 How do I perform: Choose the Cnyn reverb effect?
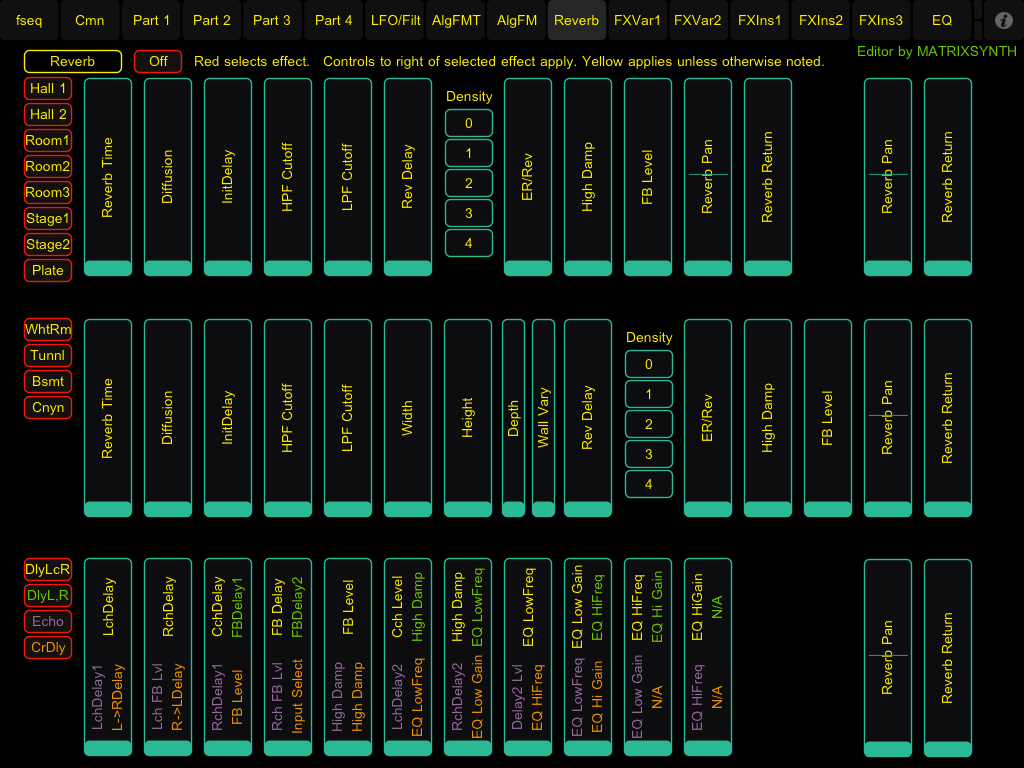(48, 408)
